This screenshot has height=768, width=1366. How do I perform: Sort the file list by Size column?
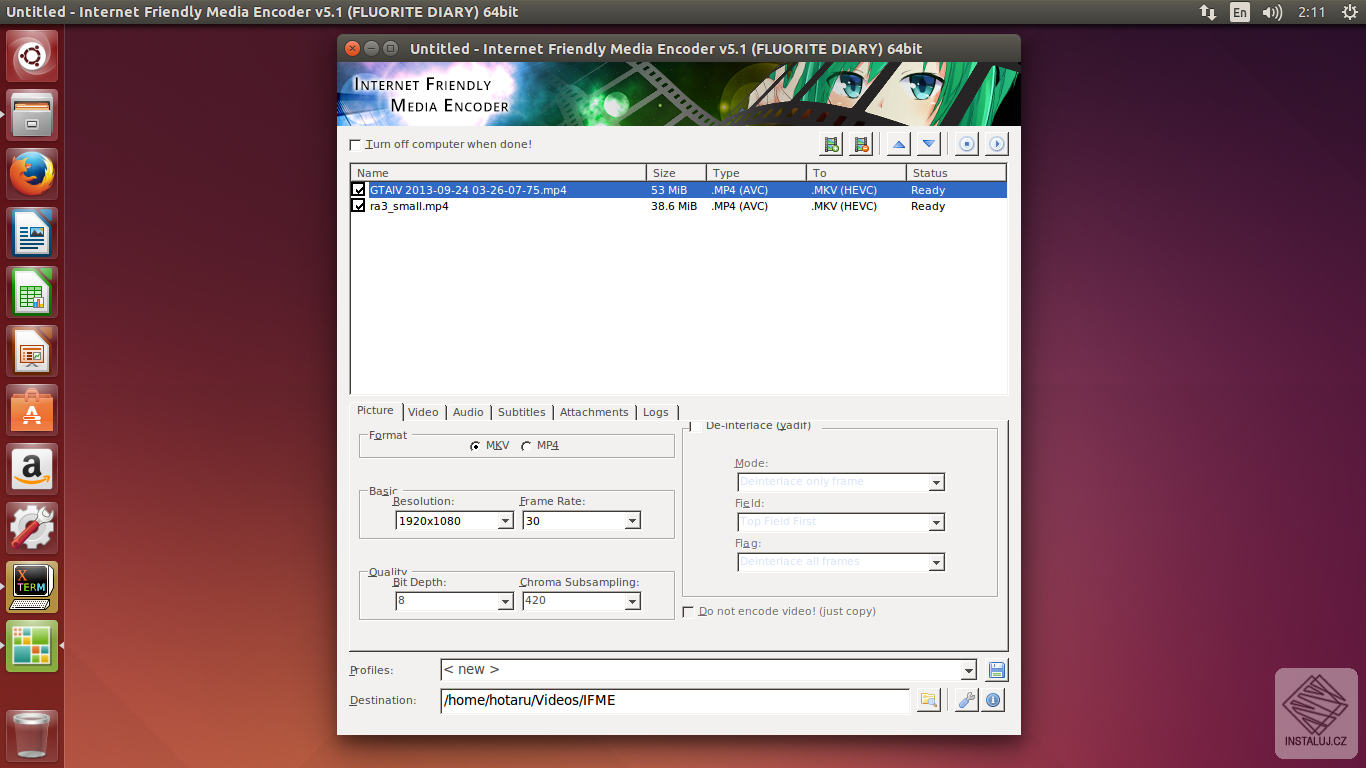(x=676, y=173)
